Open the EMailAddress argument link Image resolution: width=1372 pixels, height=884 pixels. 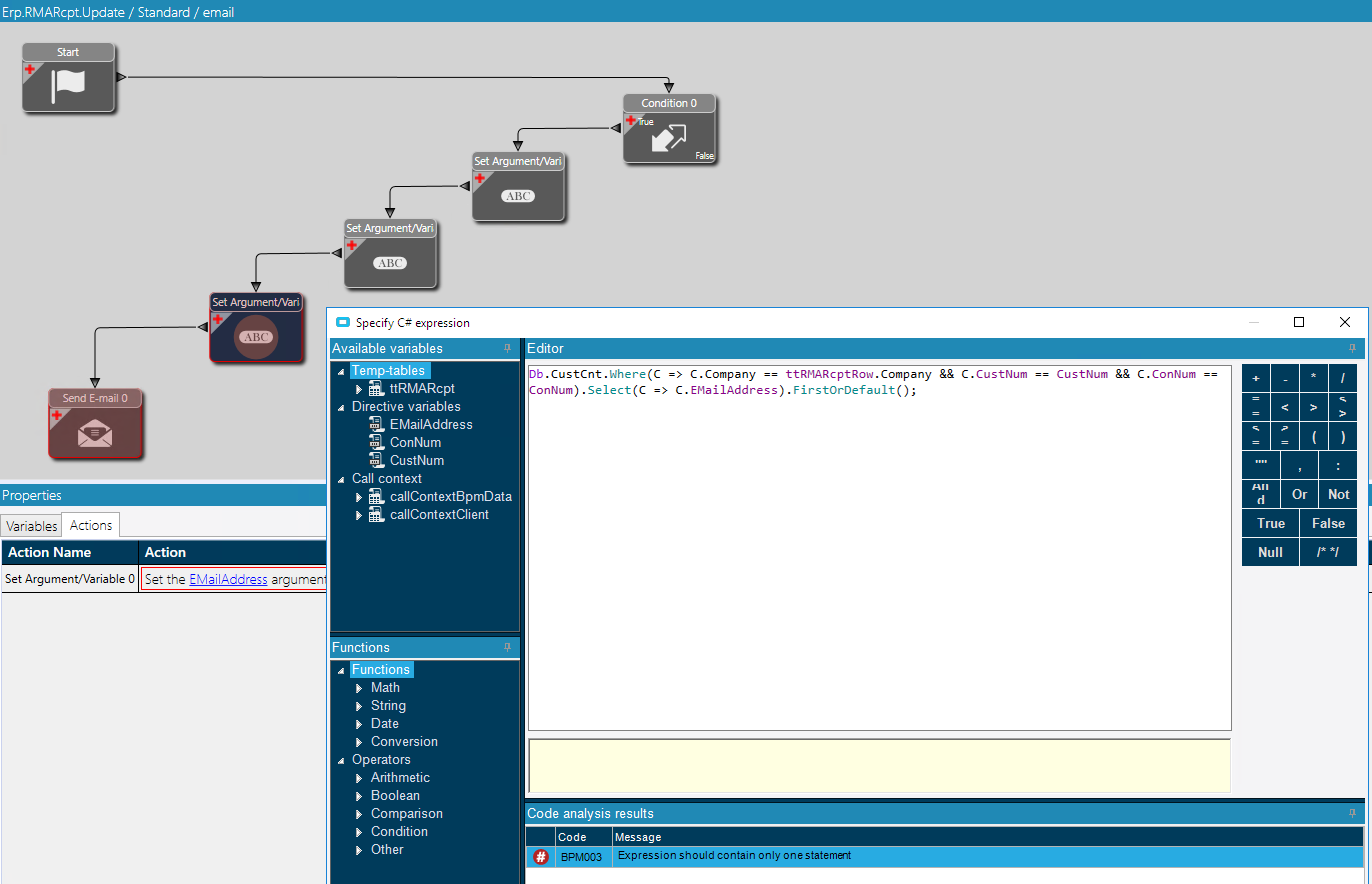(x=228, y=579)
